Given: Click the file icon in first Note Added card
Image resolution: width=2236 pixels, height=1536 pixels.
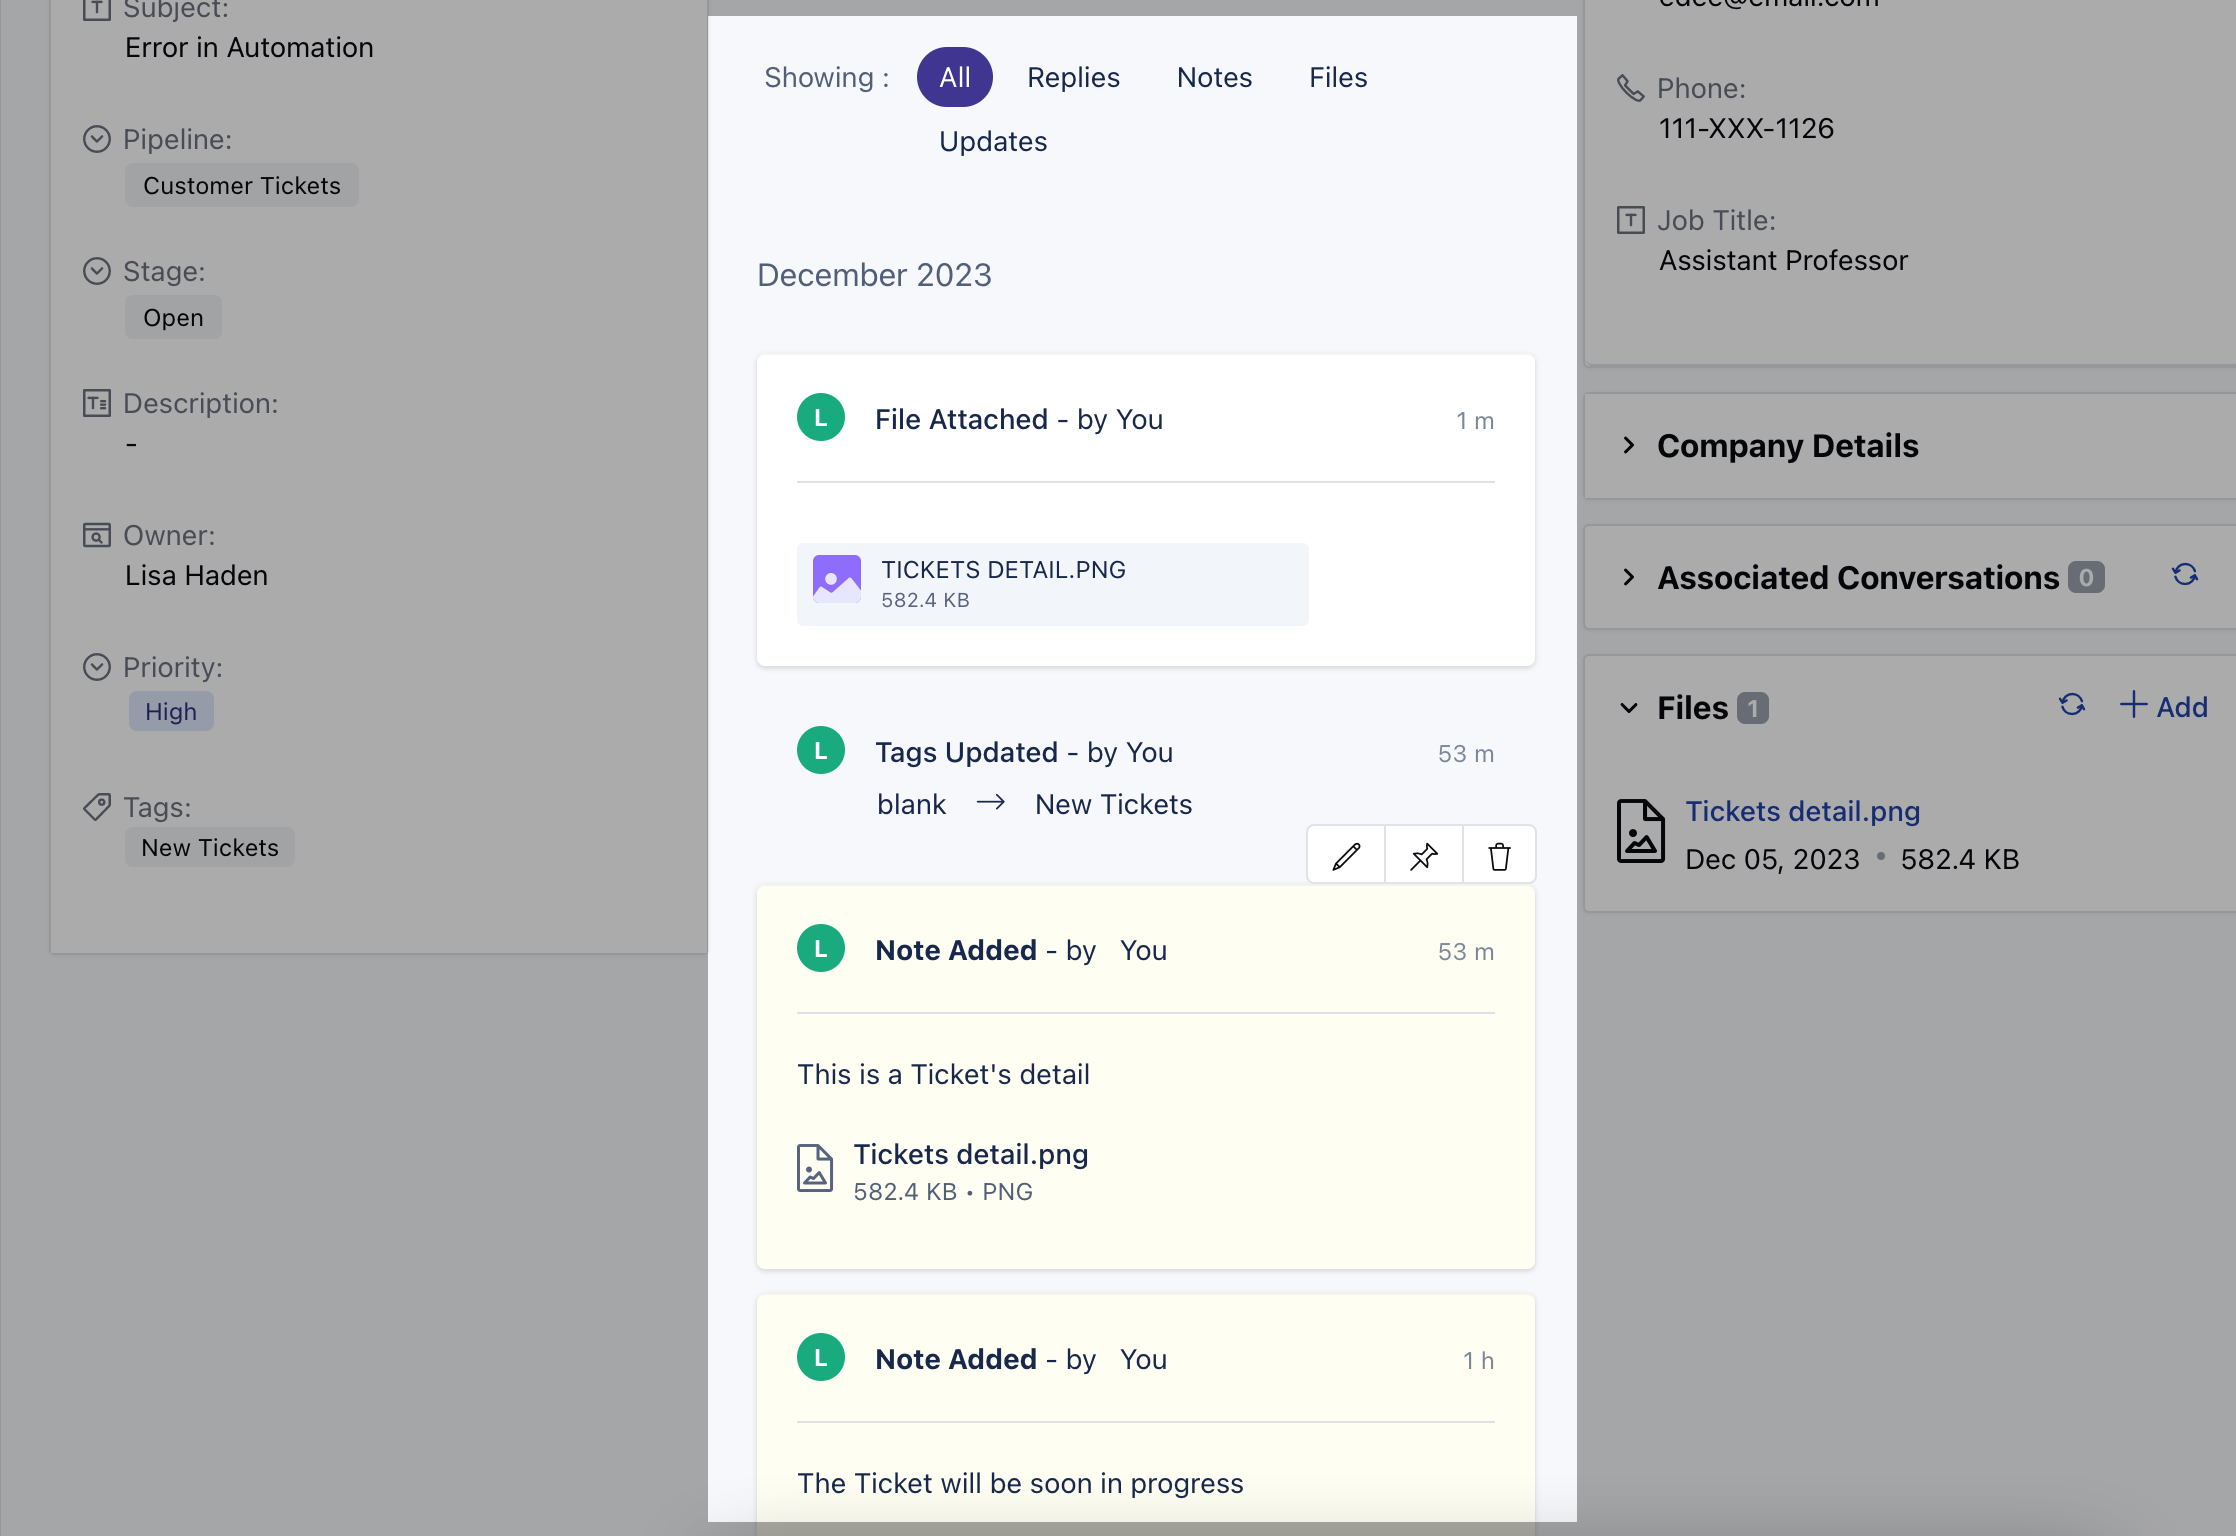Looking at the screenshot, I should [x=815, y=1168].
